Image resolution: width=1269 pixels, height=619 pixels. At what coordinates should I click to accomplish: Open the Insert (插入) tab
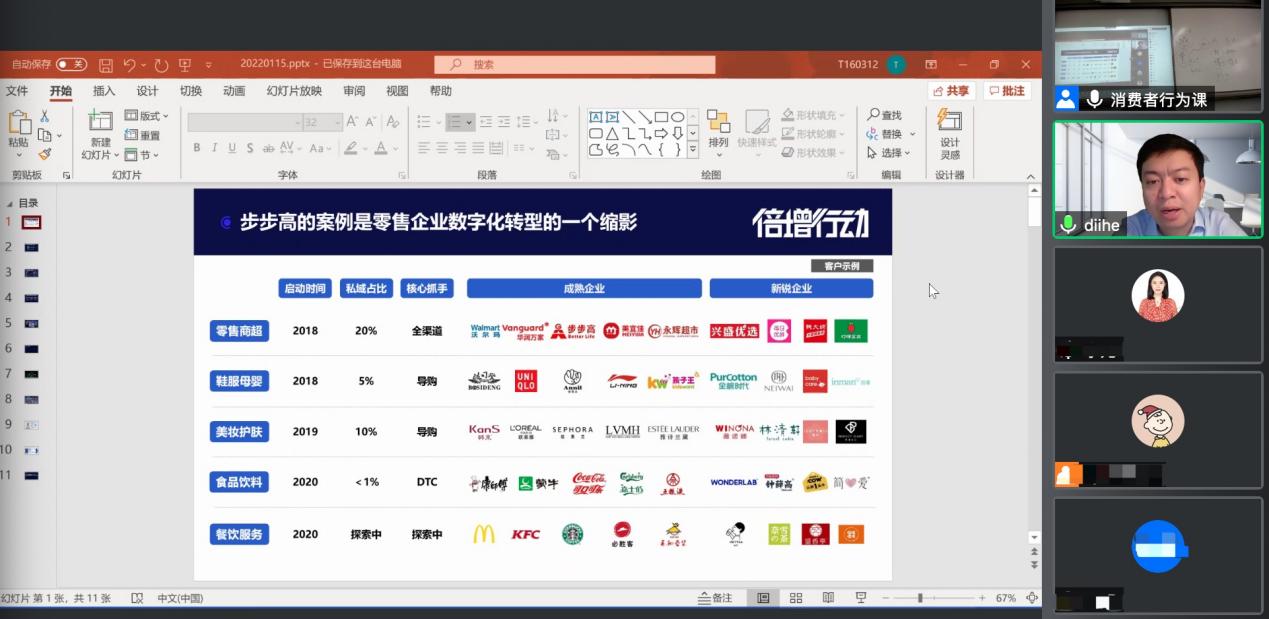click(104, 91)
